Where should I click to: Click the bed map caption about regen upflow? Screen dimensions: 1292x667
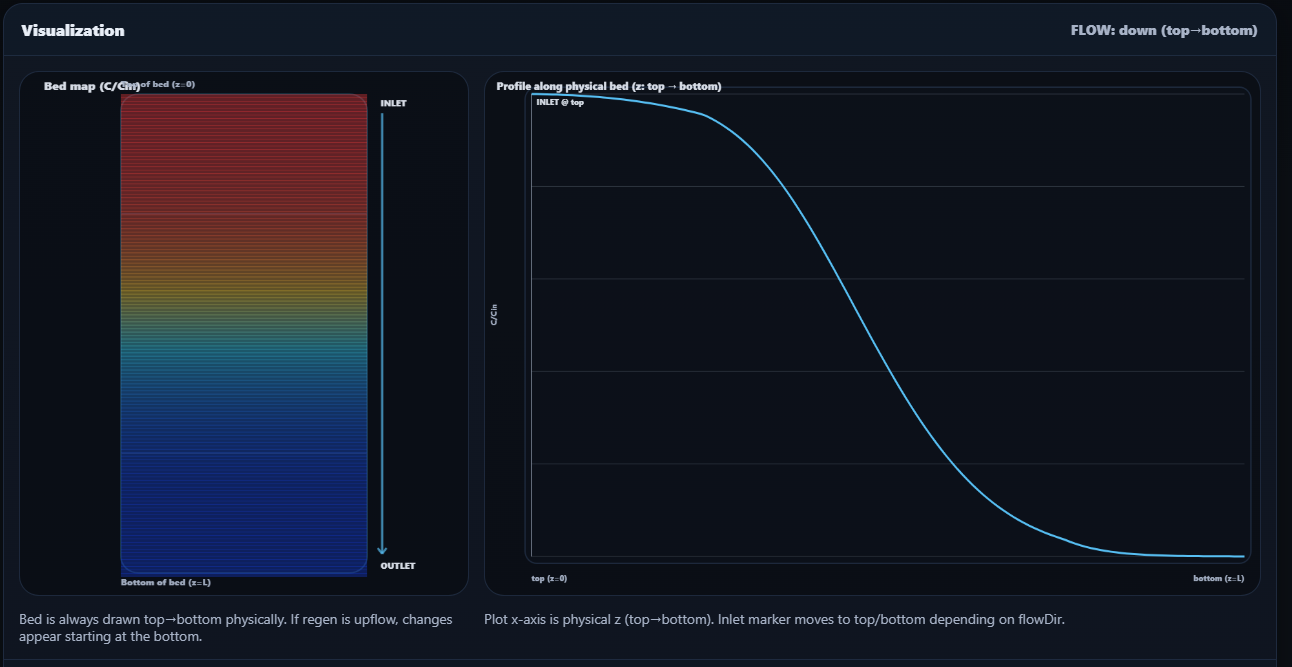coord(235,627)
